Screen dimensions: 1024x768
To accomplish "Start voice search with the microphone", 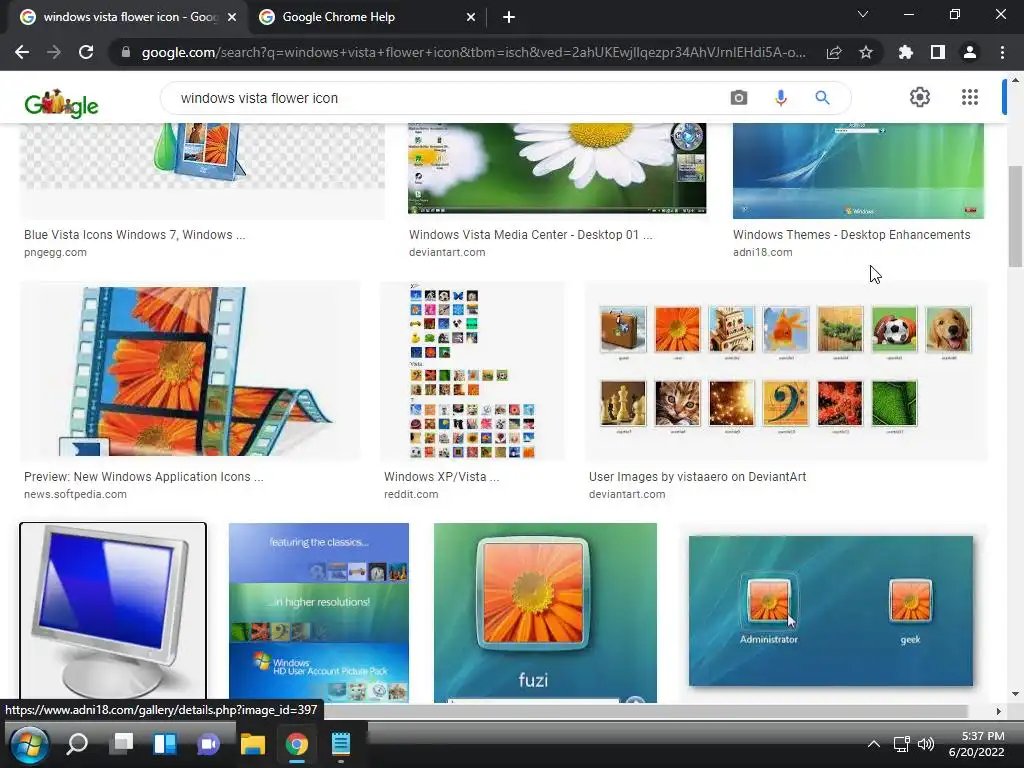I will [780, 98].
